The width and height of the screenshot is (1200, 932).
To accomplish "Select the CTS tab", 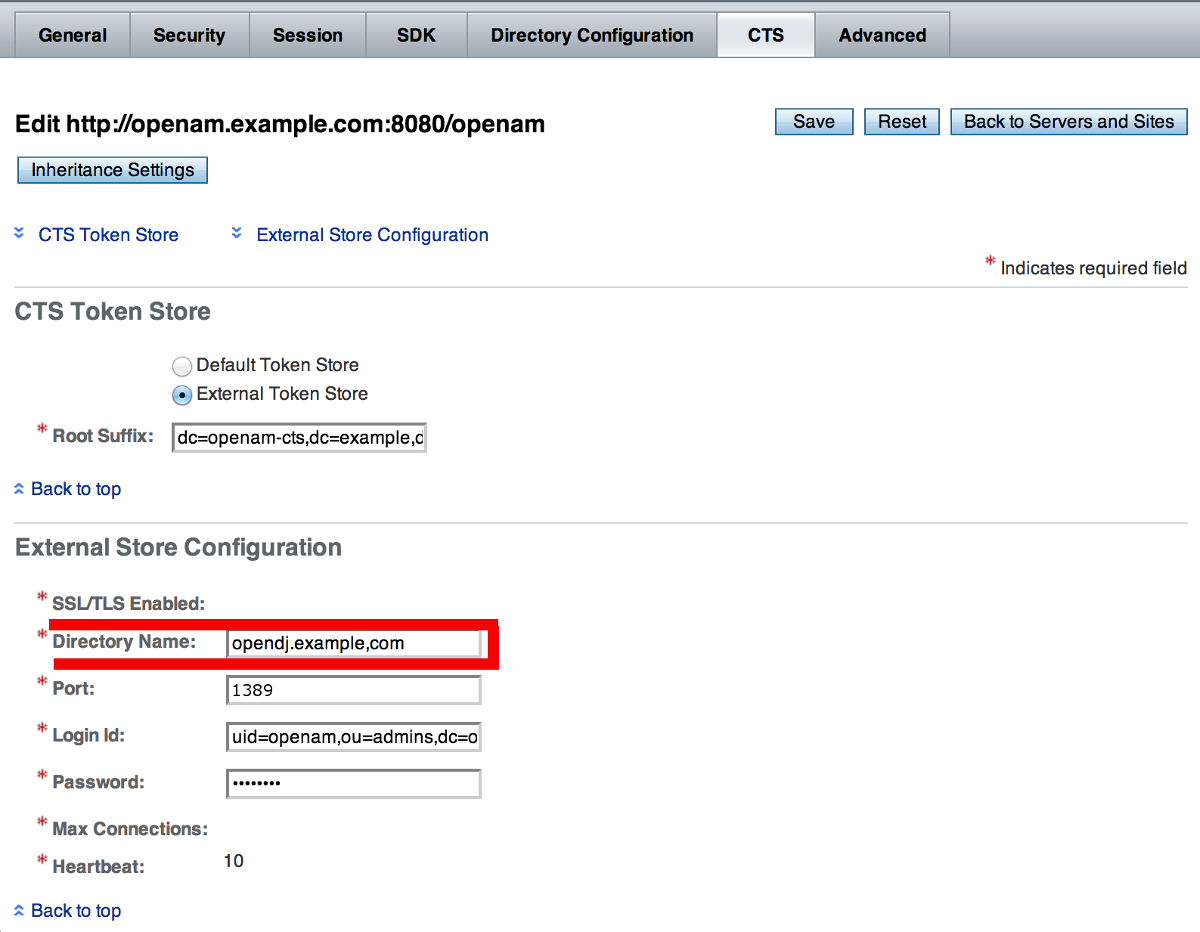I will (x=766, y=35).
